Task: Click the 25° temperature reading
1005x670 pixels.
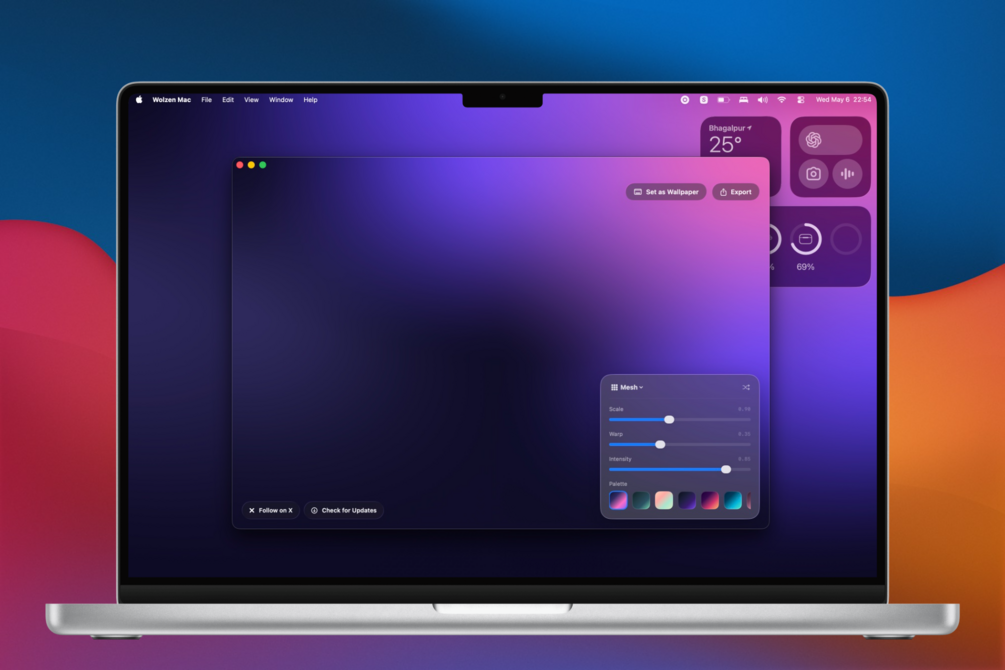Action: [725, 145]
